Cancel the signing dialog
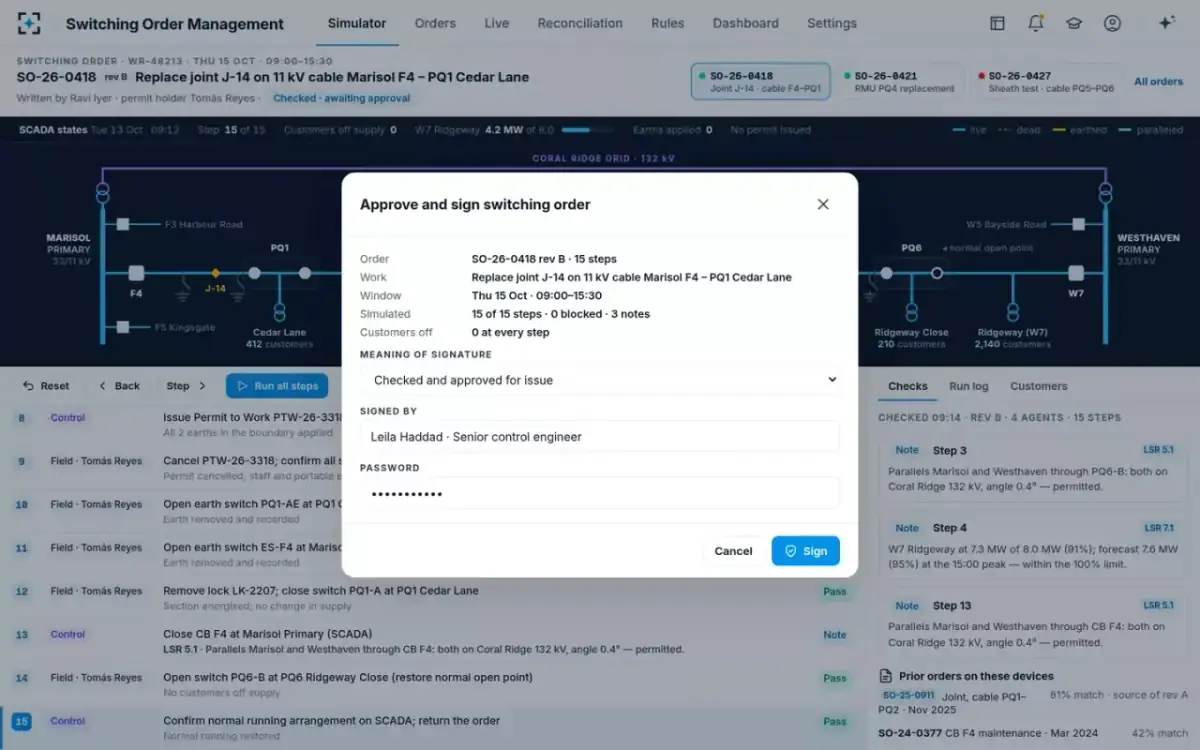This screenshot has width=1200, height=750. (733, 551)
